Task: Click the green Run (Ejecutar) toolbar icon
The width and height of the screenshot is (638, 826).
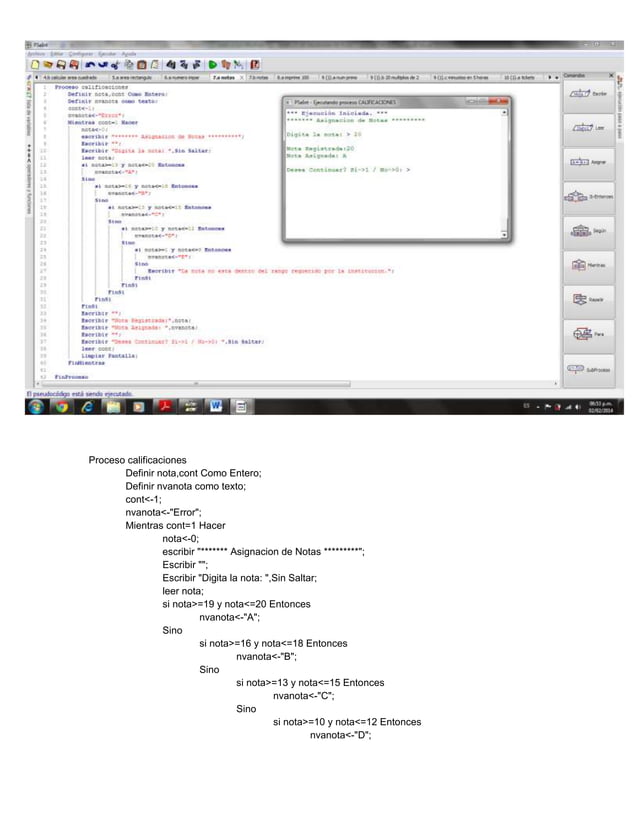Action: coord(212,65)
